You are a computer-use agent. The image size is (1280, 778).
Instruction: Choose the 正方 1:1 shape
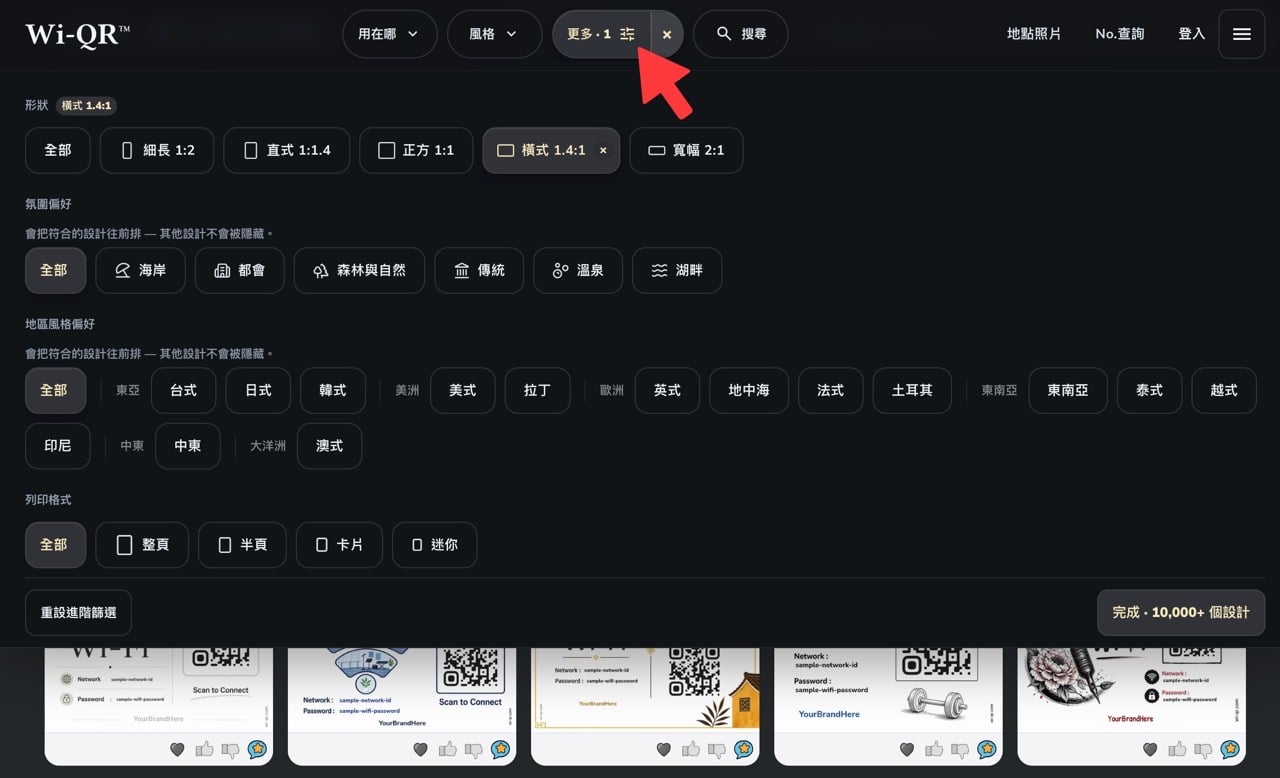point(416,150)
